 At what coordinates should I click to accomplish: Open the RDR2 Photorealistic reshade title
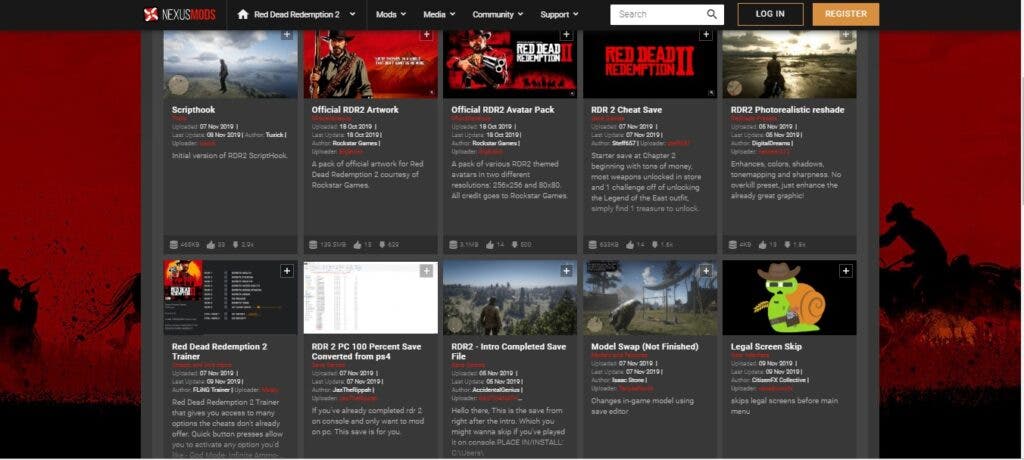click(787, 110)
